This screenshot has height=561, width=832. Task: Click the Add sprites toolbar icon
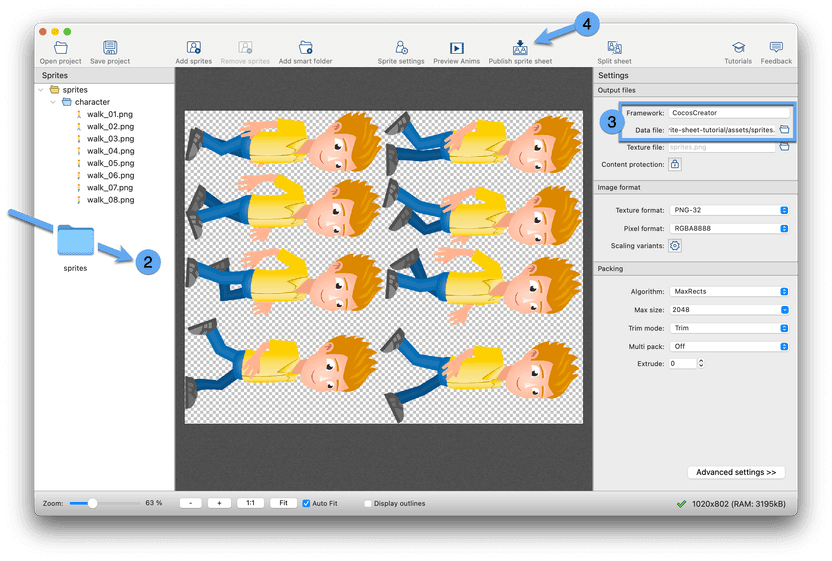(x=194, y=48)
